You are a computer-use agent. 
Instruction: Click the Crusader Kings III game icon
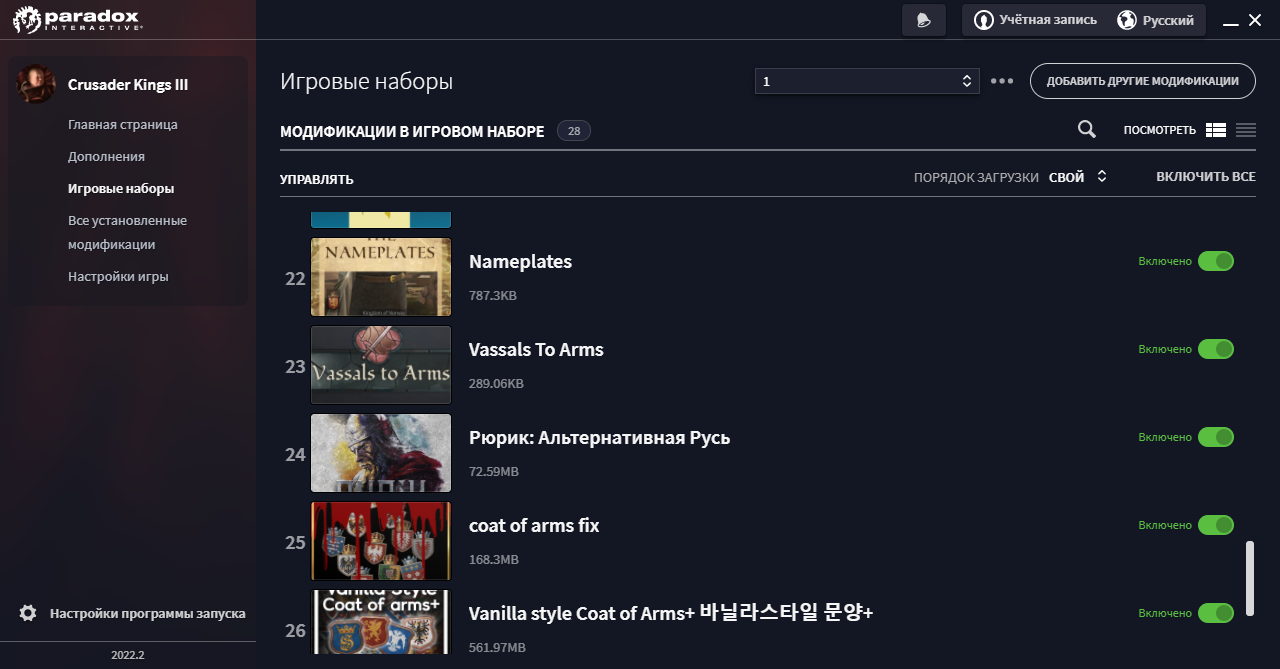(x=36, y=85)
